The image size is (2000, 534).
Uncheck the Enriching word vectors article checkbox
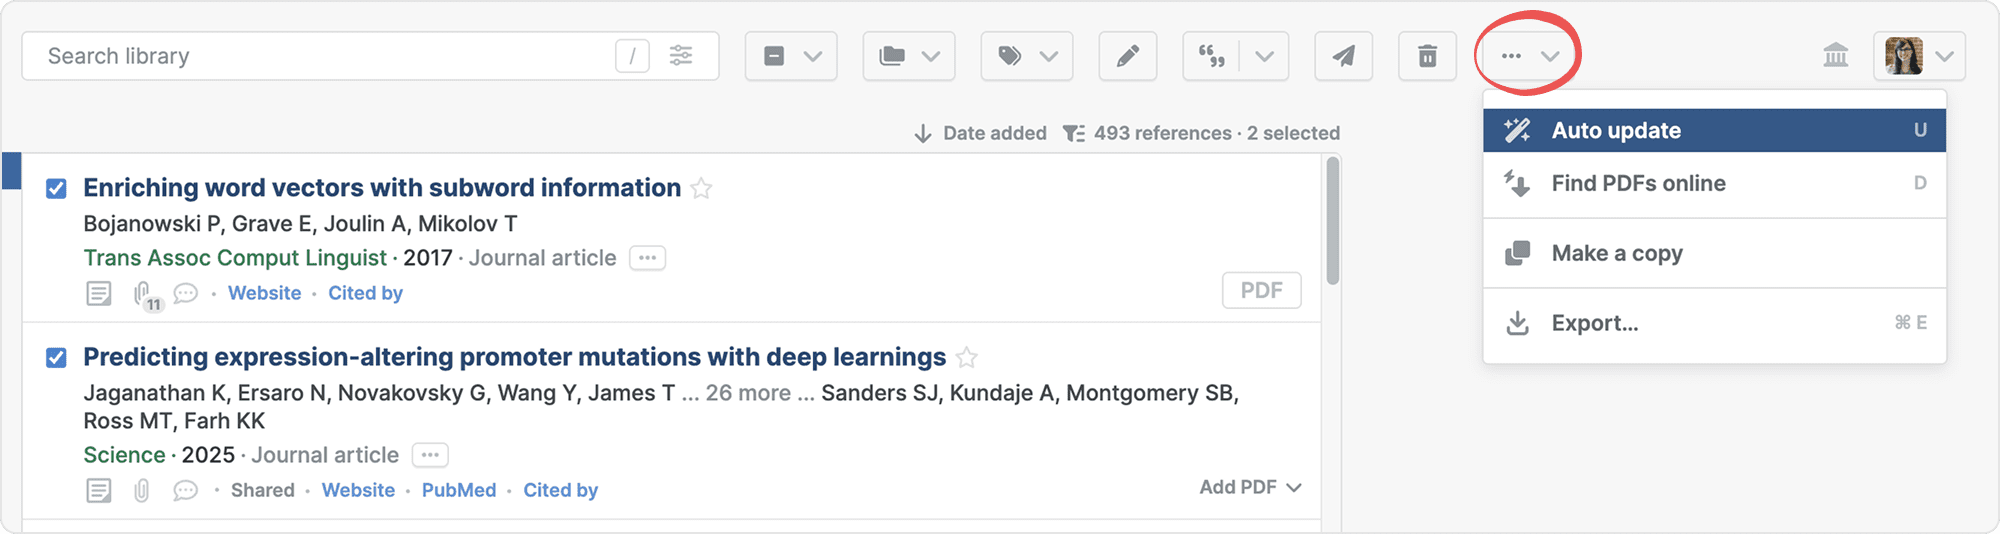coord(57,188)
